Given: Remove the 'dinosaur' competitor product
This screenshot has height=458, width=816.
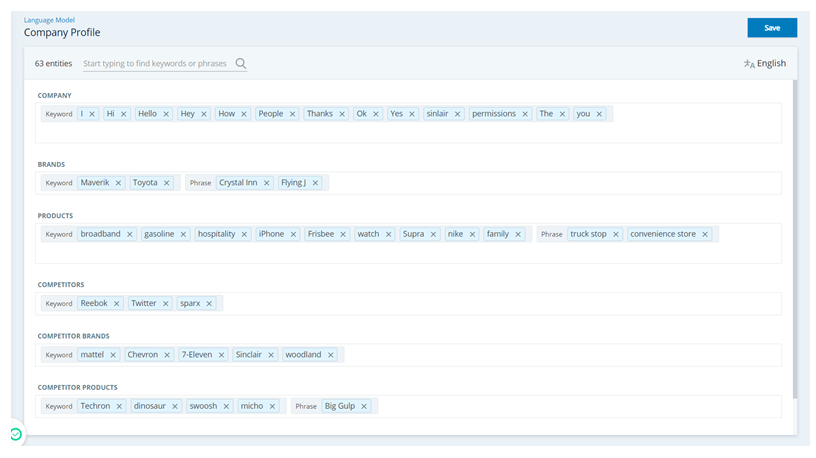Looking at the screenshot, I should (x=175, y=406).
